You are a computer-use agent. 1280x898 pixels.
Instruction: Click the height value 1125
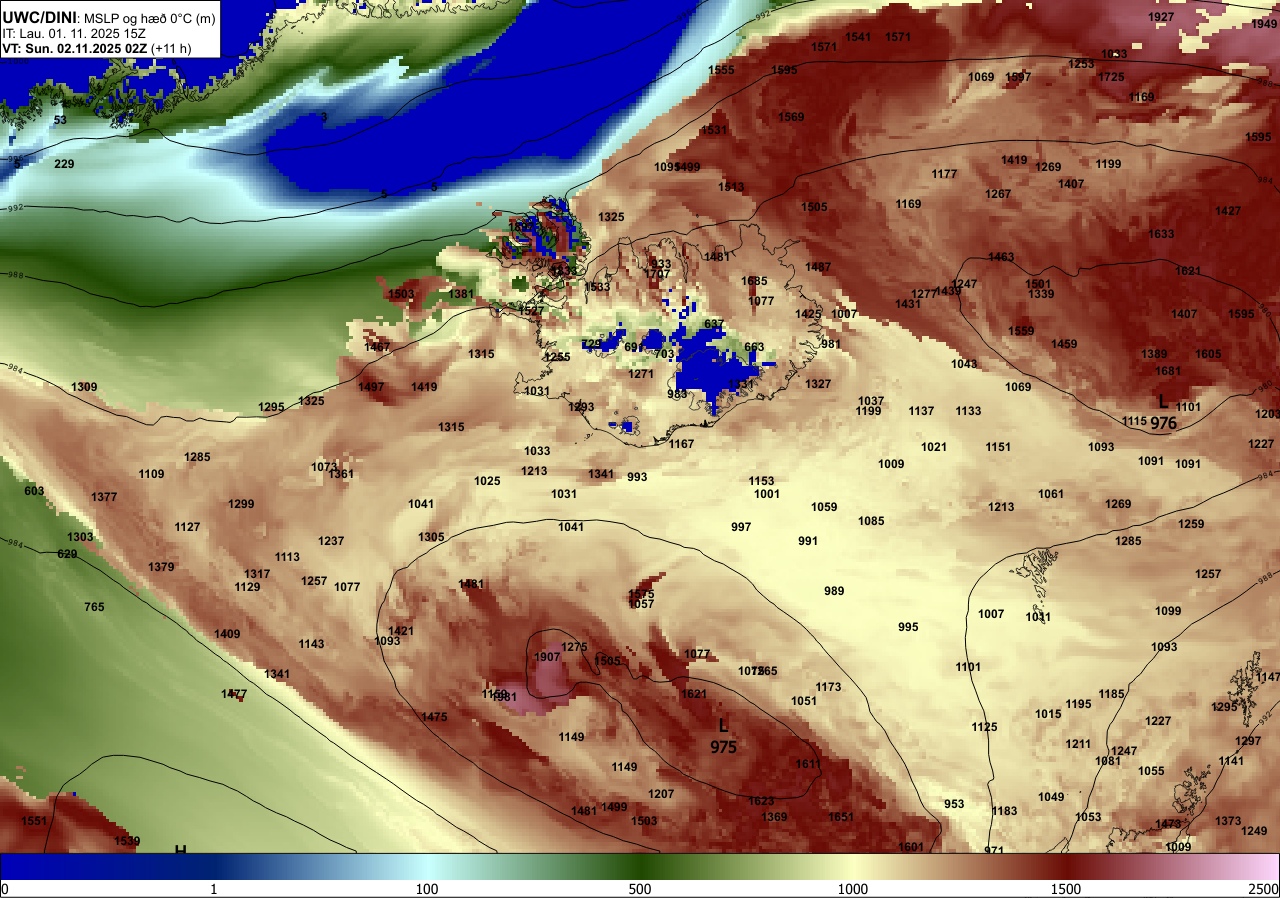984,727
